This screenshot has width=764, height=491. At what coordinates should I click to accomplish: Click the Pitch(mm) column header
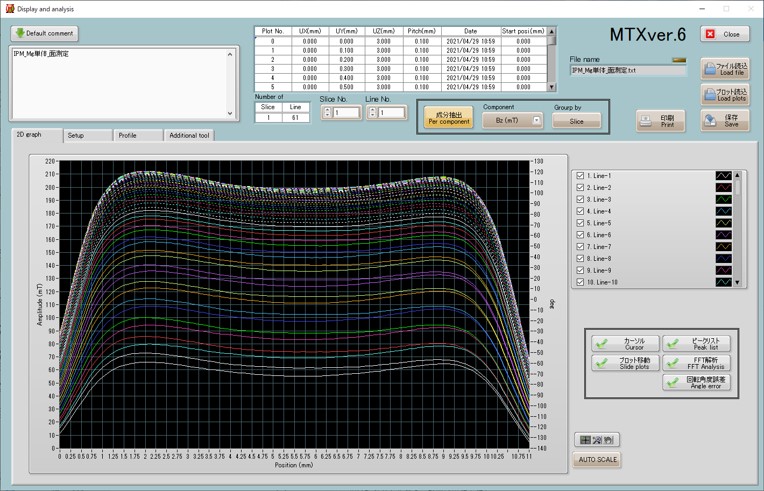422,31
